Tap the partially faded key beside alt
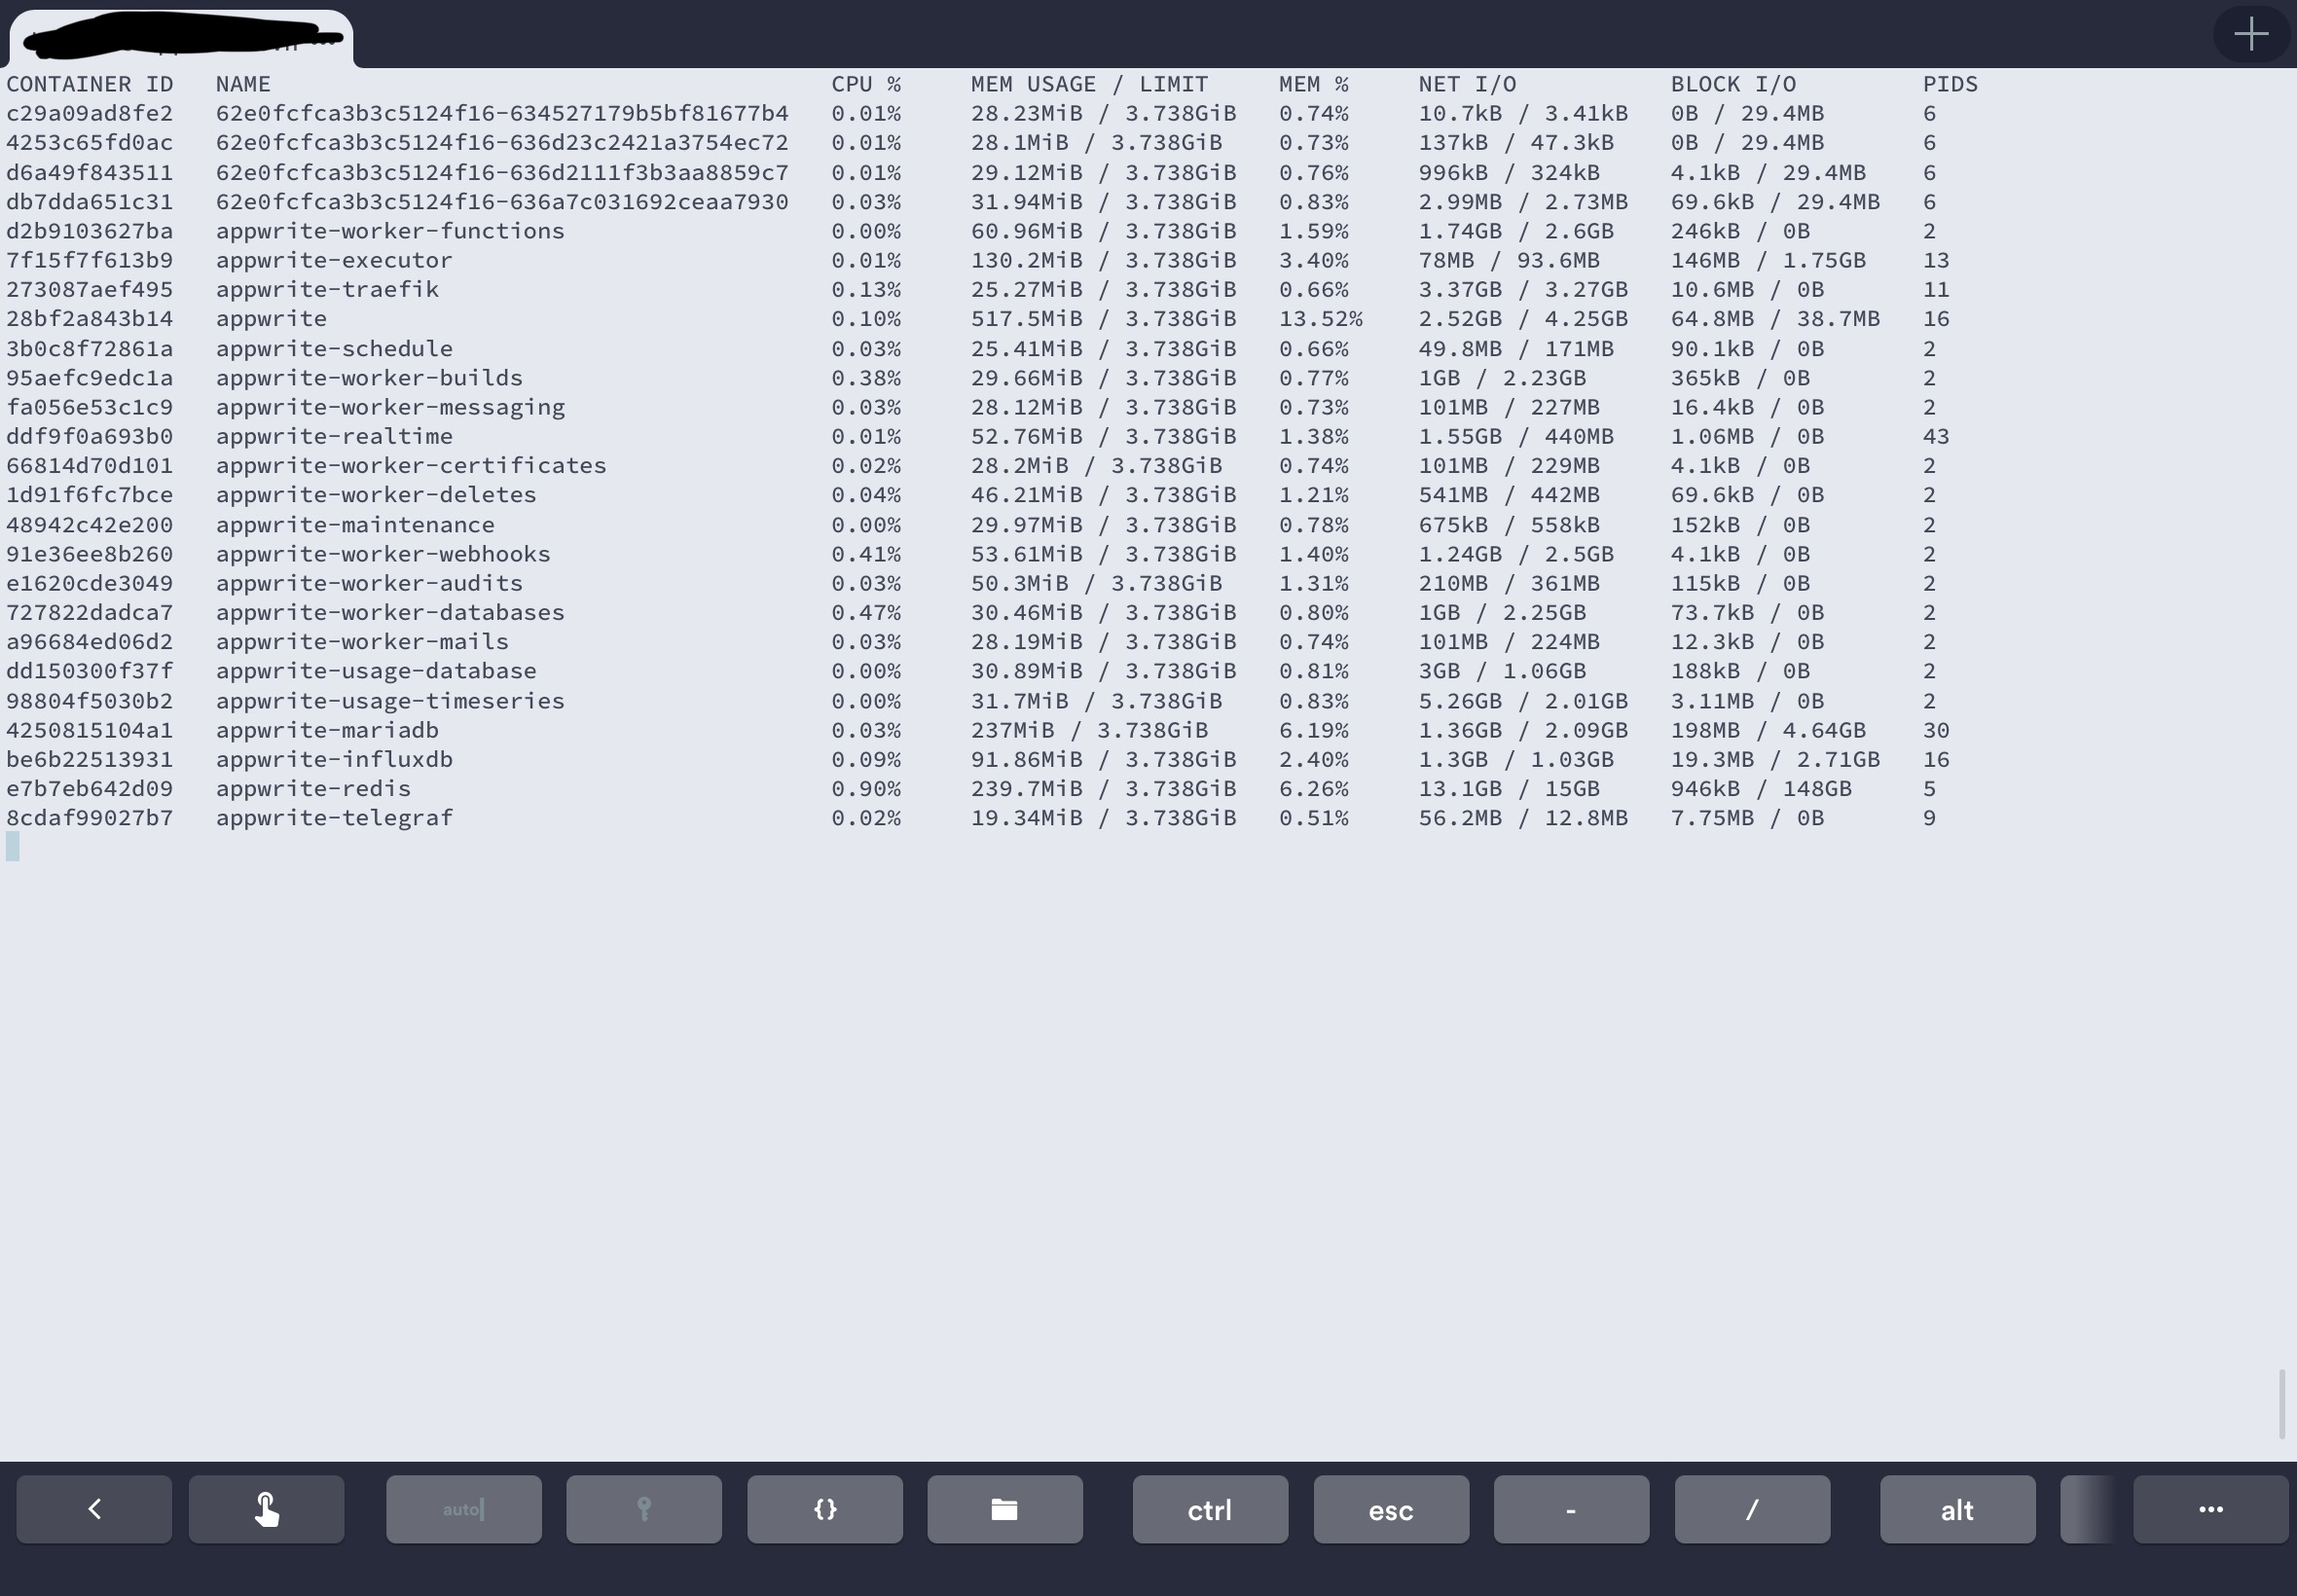 pyautogui.click(x=2087, y=1508)
